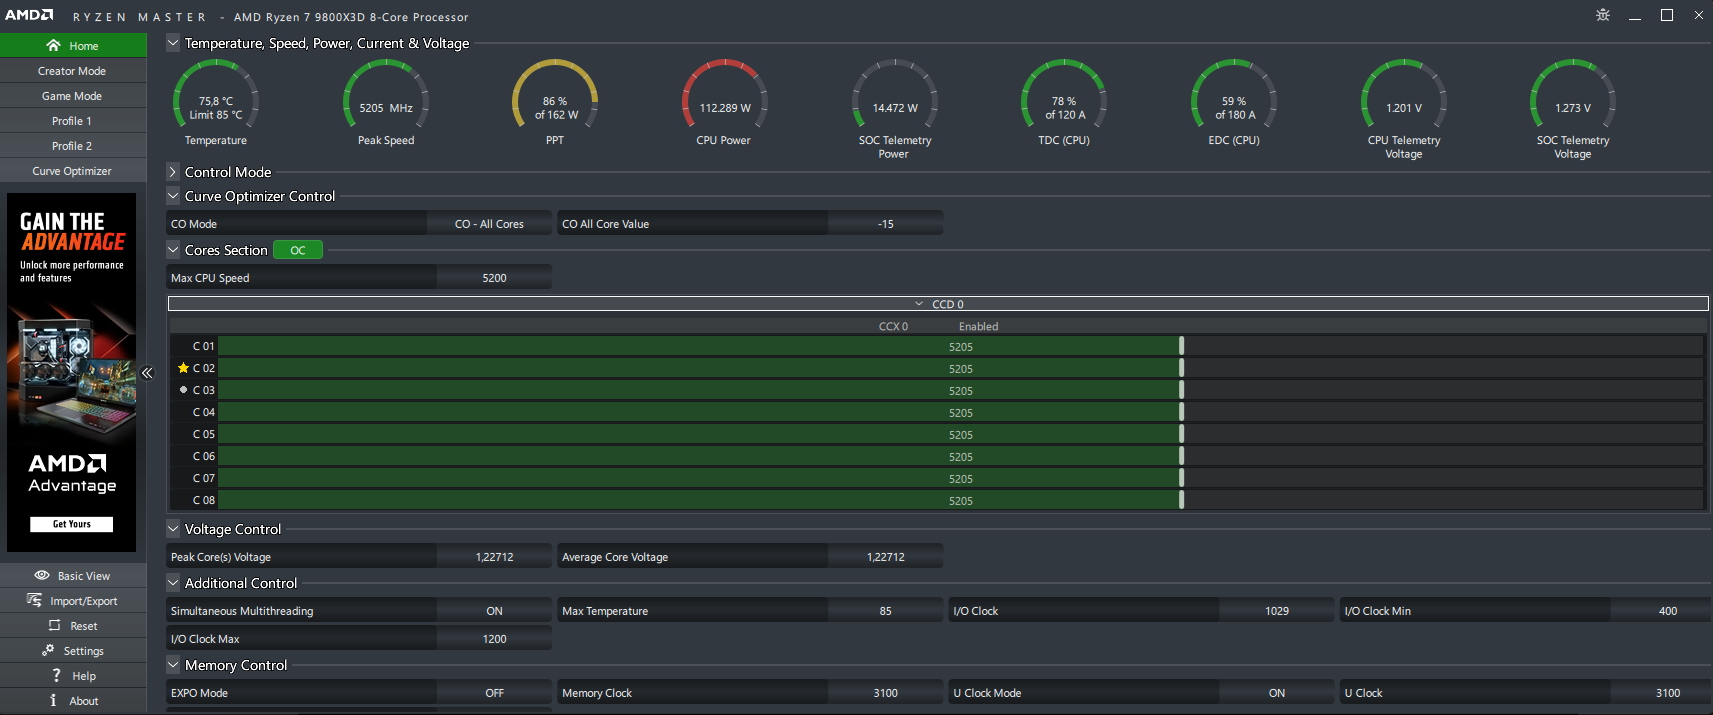Click the Reset icon in sidebar

pos(55,626)
